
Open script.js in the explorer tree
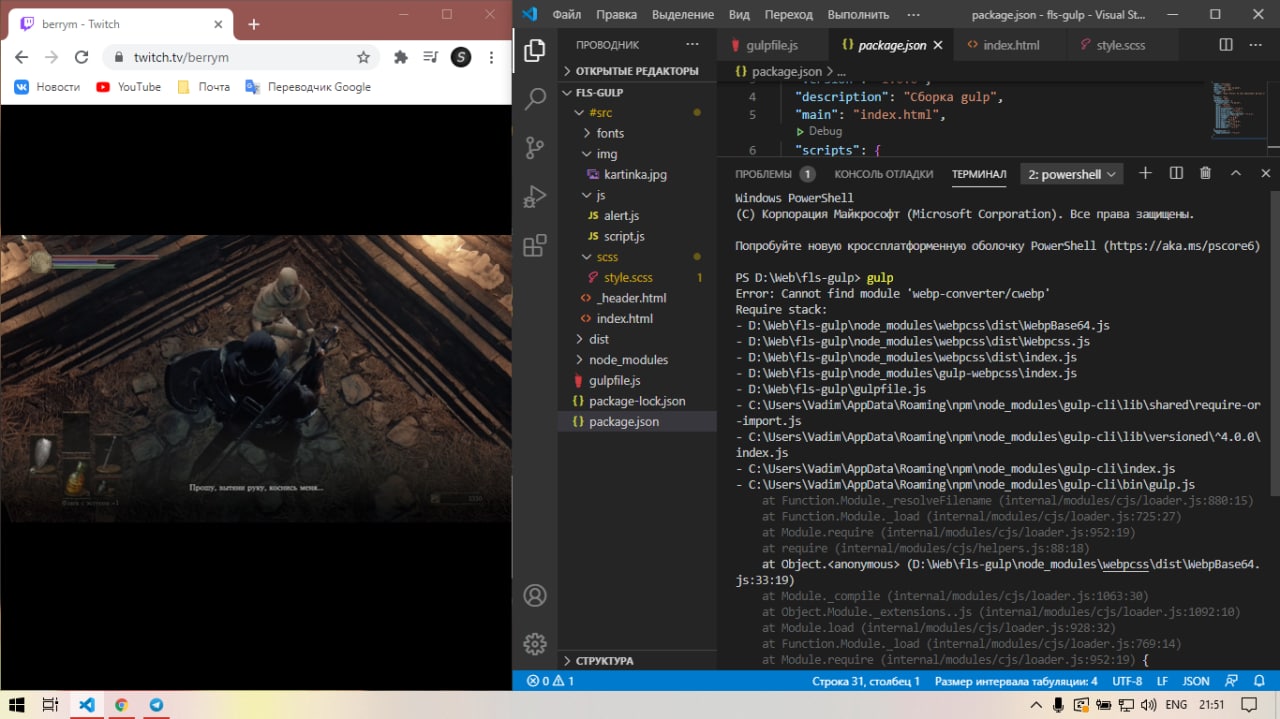(x=624, y=236)
